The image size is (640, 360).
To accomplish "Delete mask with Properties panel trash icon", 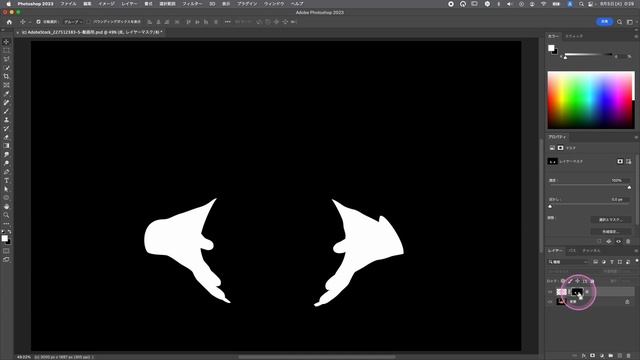I will coord(628,242).
